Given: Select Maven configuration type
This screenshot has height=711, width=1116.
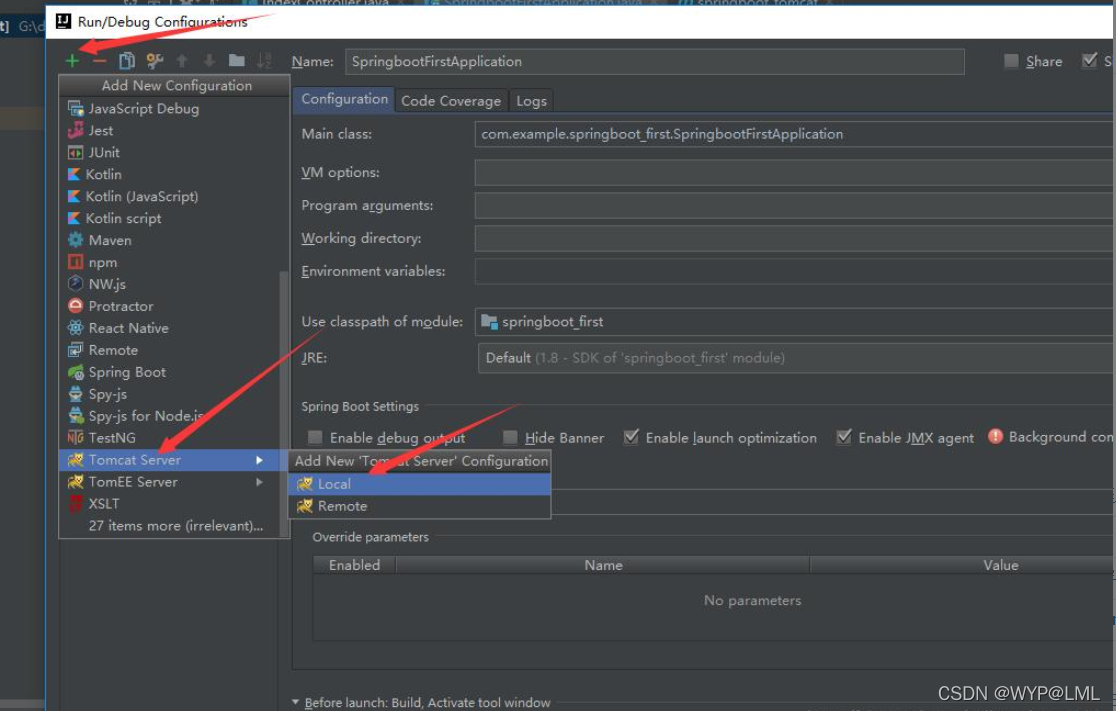Looking at the screenshot, I should (174, 241).
